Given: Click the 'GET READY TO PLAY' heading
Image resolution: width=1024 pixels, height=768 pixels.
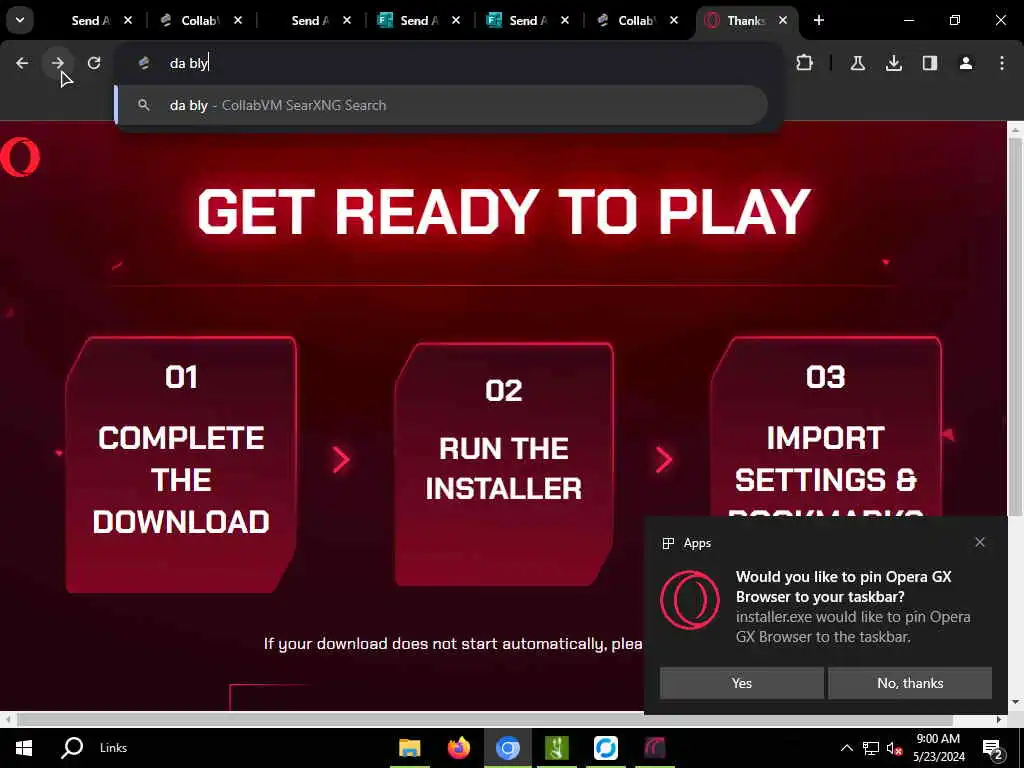Looking at the screenshot, I should 504,212.
